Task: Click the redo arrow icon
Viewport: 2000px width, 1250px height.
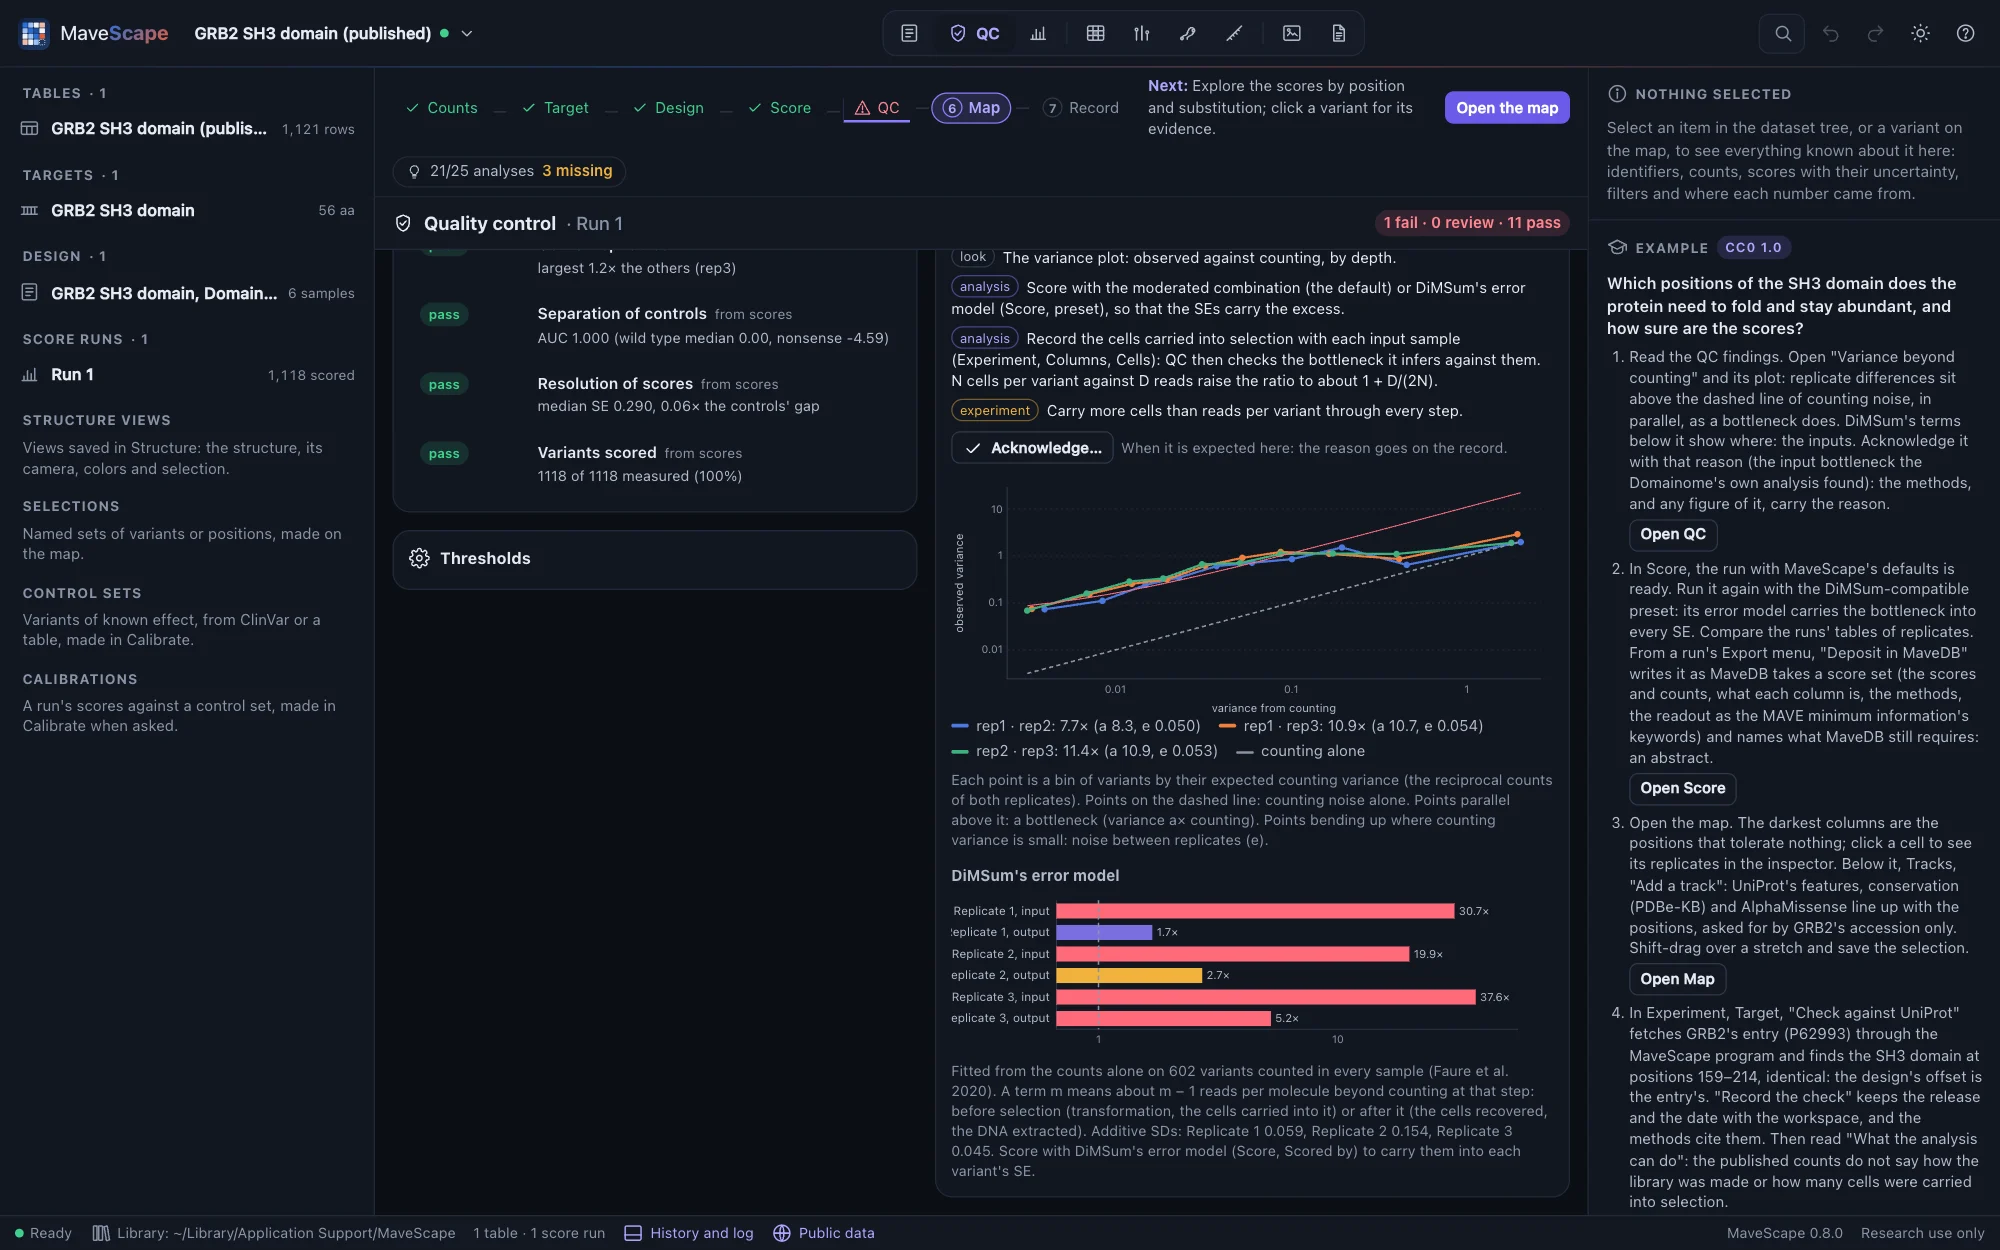Action: pyautogui.click(x=1875, y=33)
